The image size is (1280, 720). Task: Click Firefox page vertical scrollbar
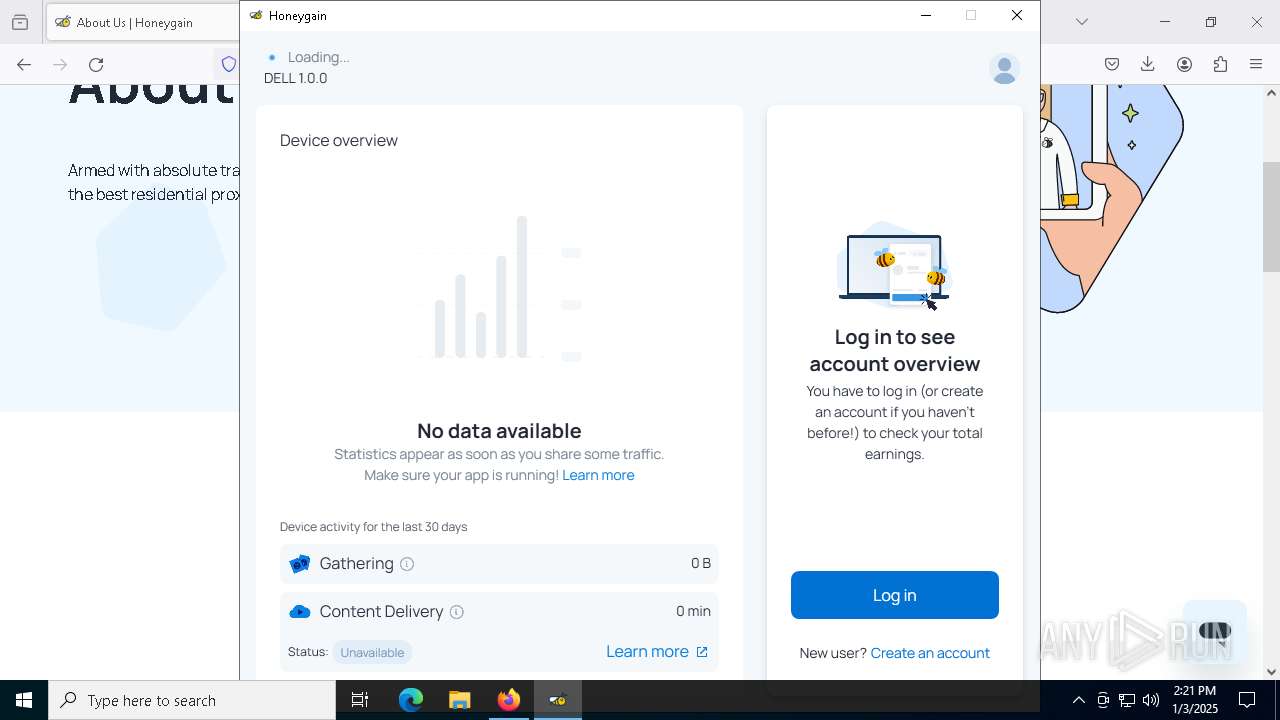(1271, 216)
